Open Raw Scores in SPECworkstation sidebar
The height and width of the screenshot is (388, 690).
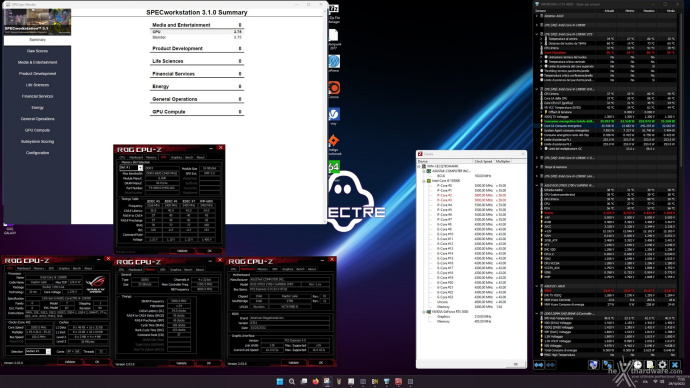(x=37, y=51)
